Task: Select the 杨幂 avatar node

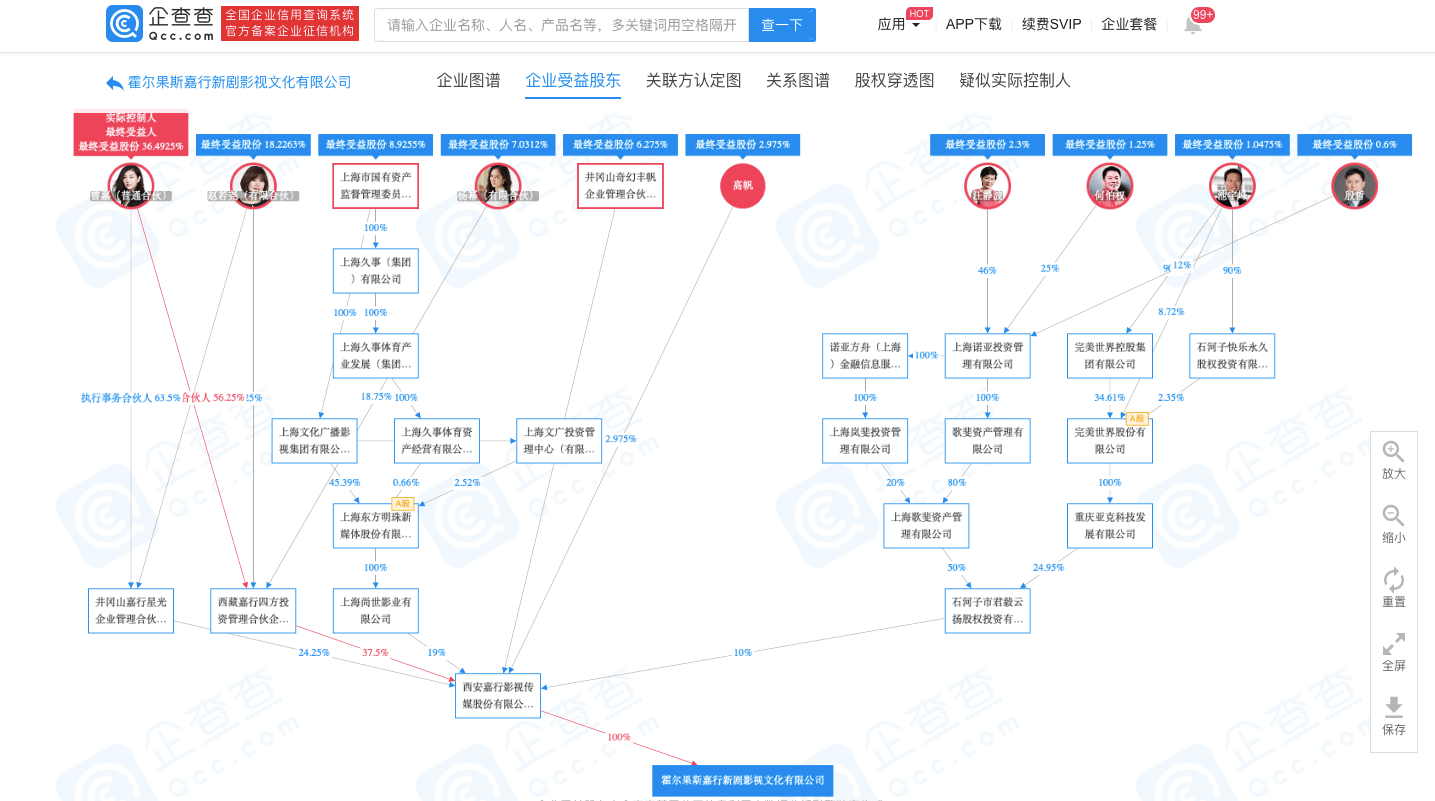Action: coord(498,186)
